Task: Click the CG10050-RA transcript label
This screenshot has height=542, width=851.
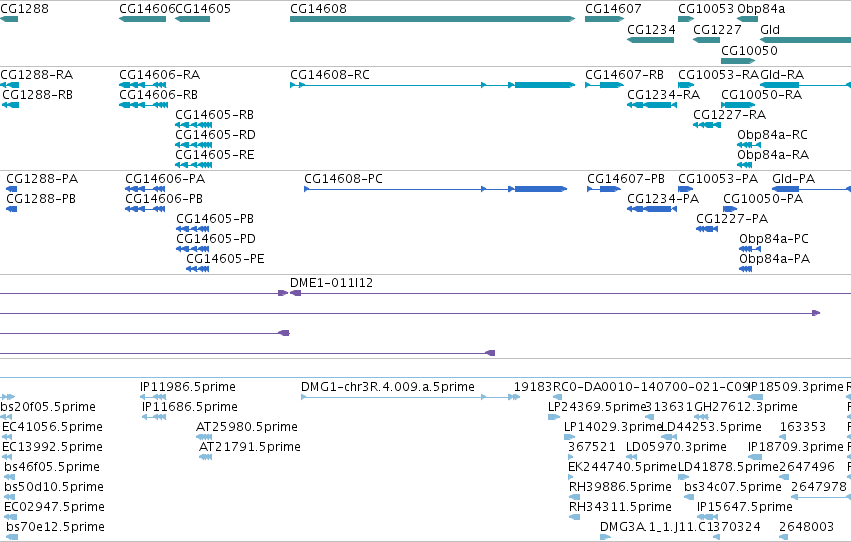Action: [761, 95]
